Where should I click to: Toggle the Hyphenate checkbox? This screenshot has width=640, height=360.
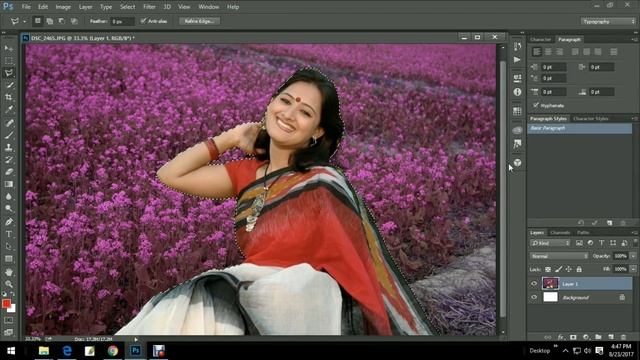point(536,105)
